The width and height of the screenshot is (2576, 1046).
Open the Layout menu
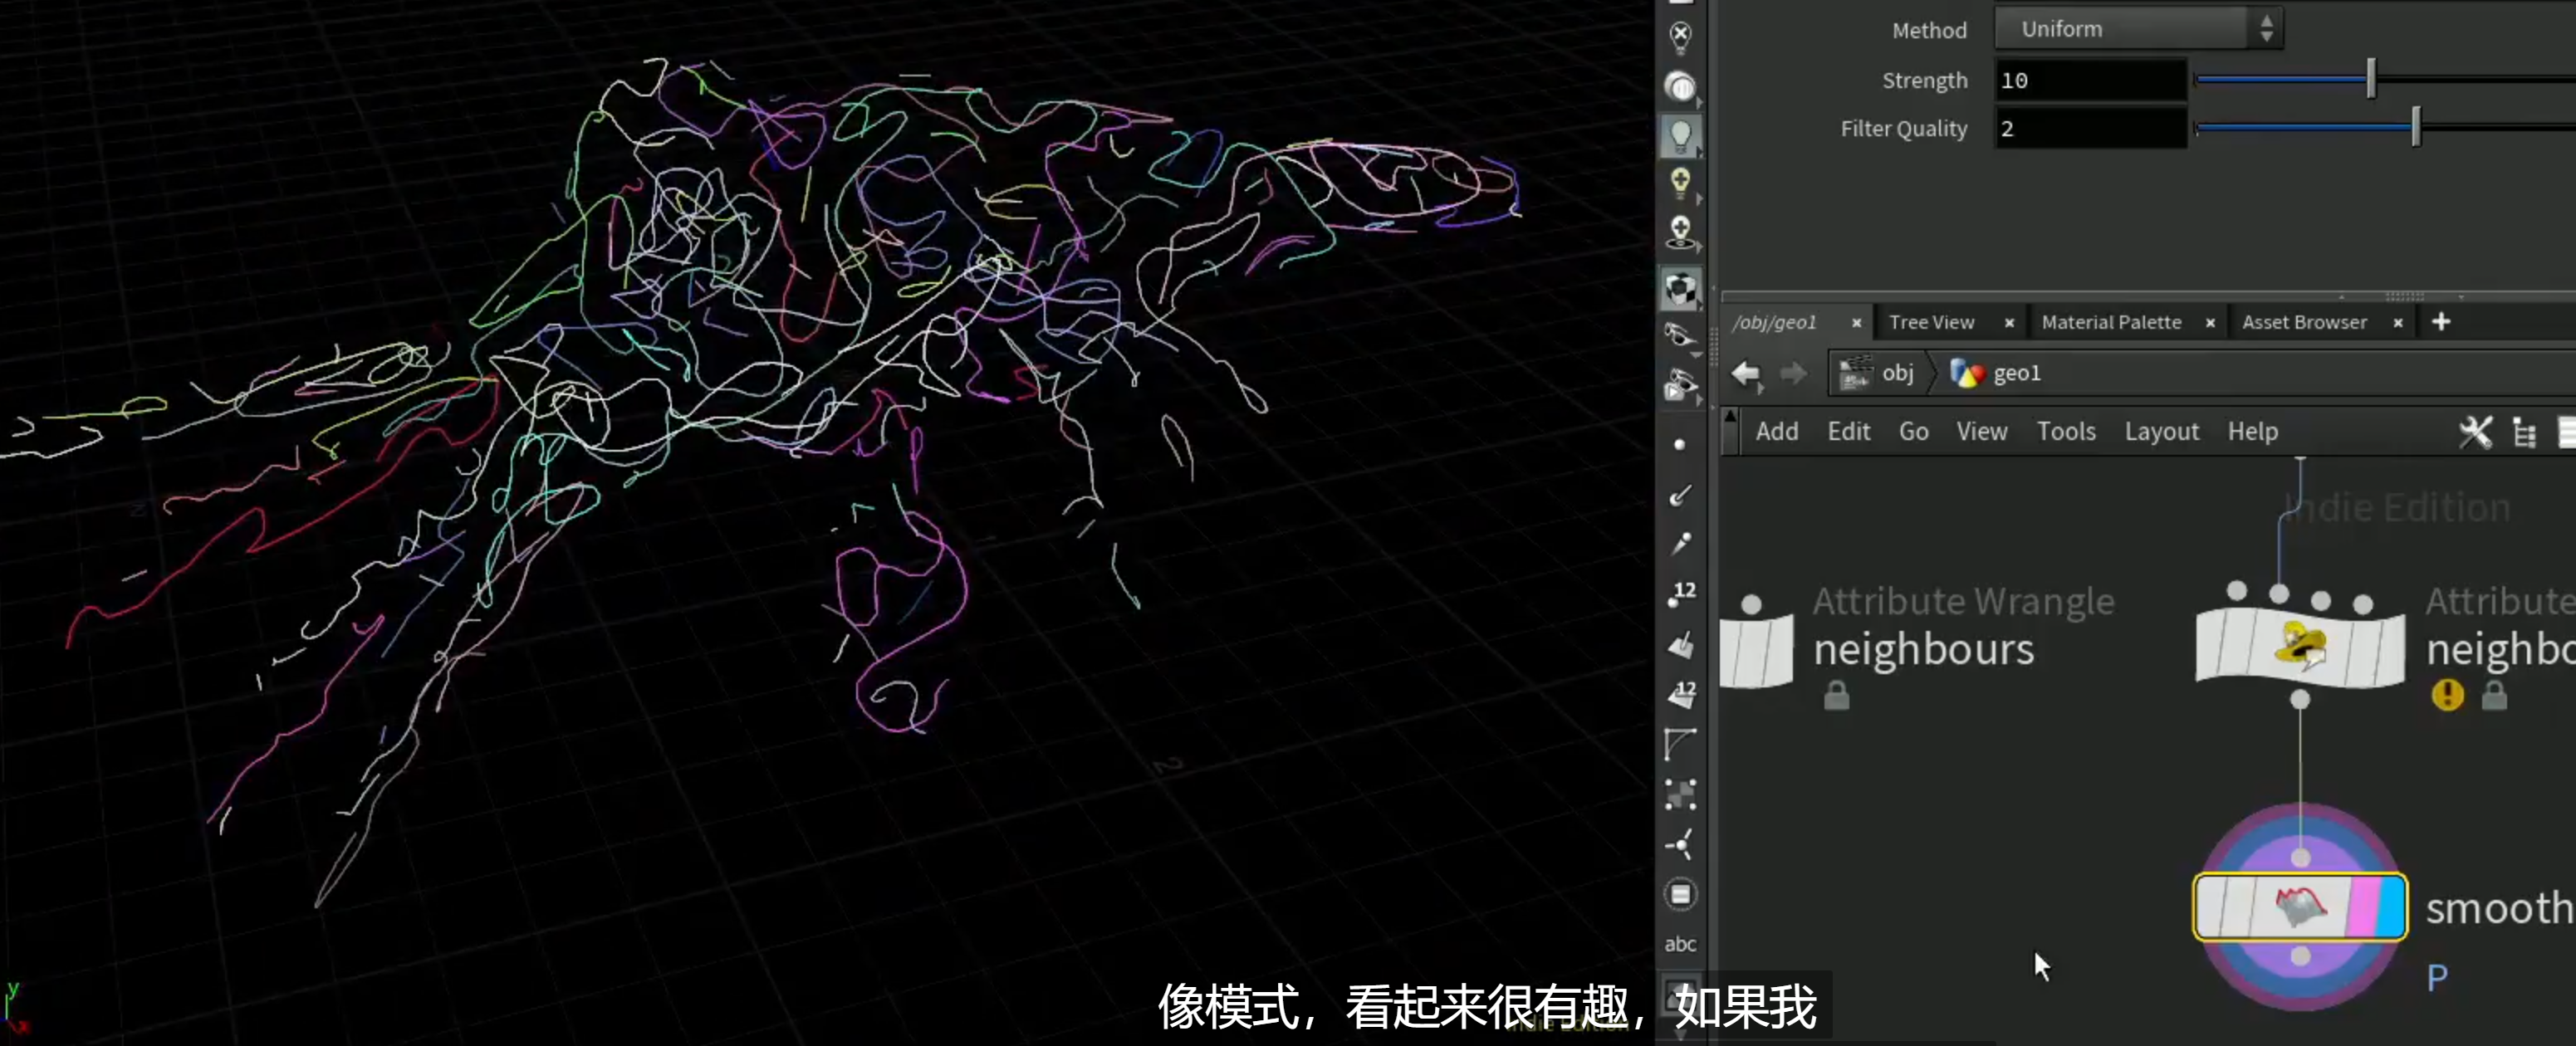click(x=2161, y=432)
